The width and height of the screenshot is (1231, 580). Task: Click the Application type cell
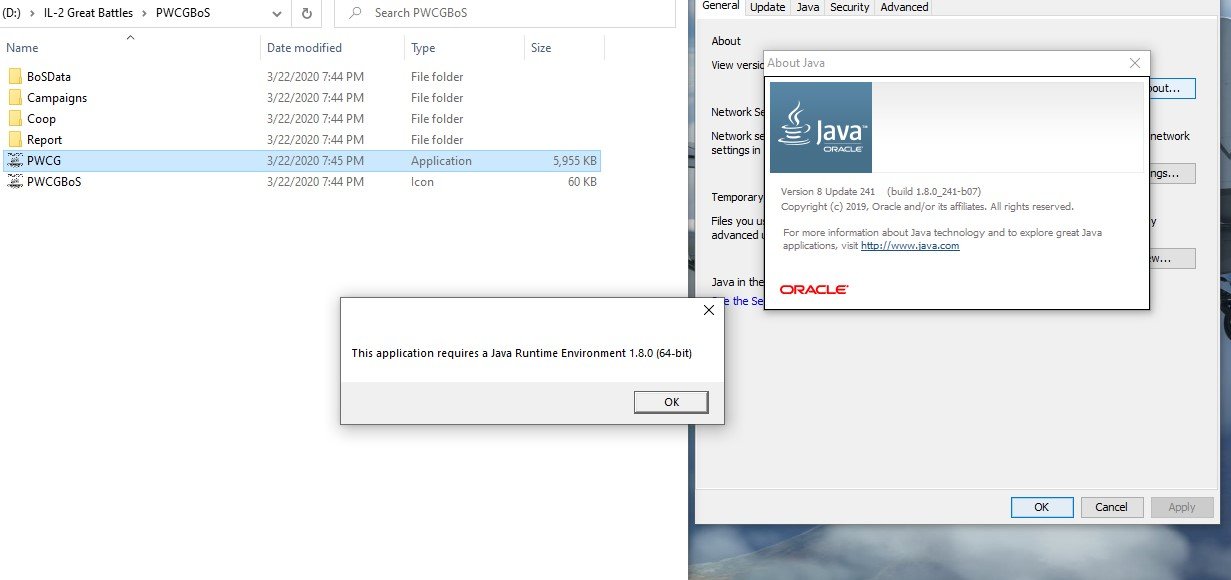point(441,161)
